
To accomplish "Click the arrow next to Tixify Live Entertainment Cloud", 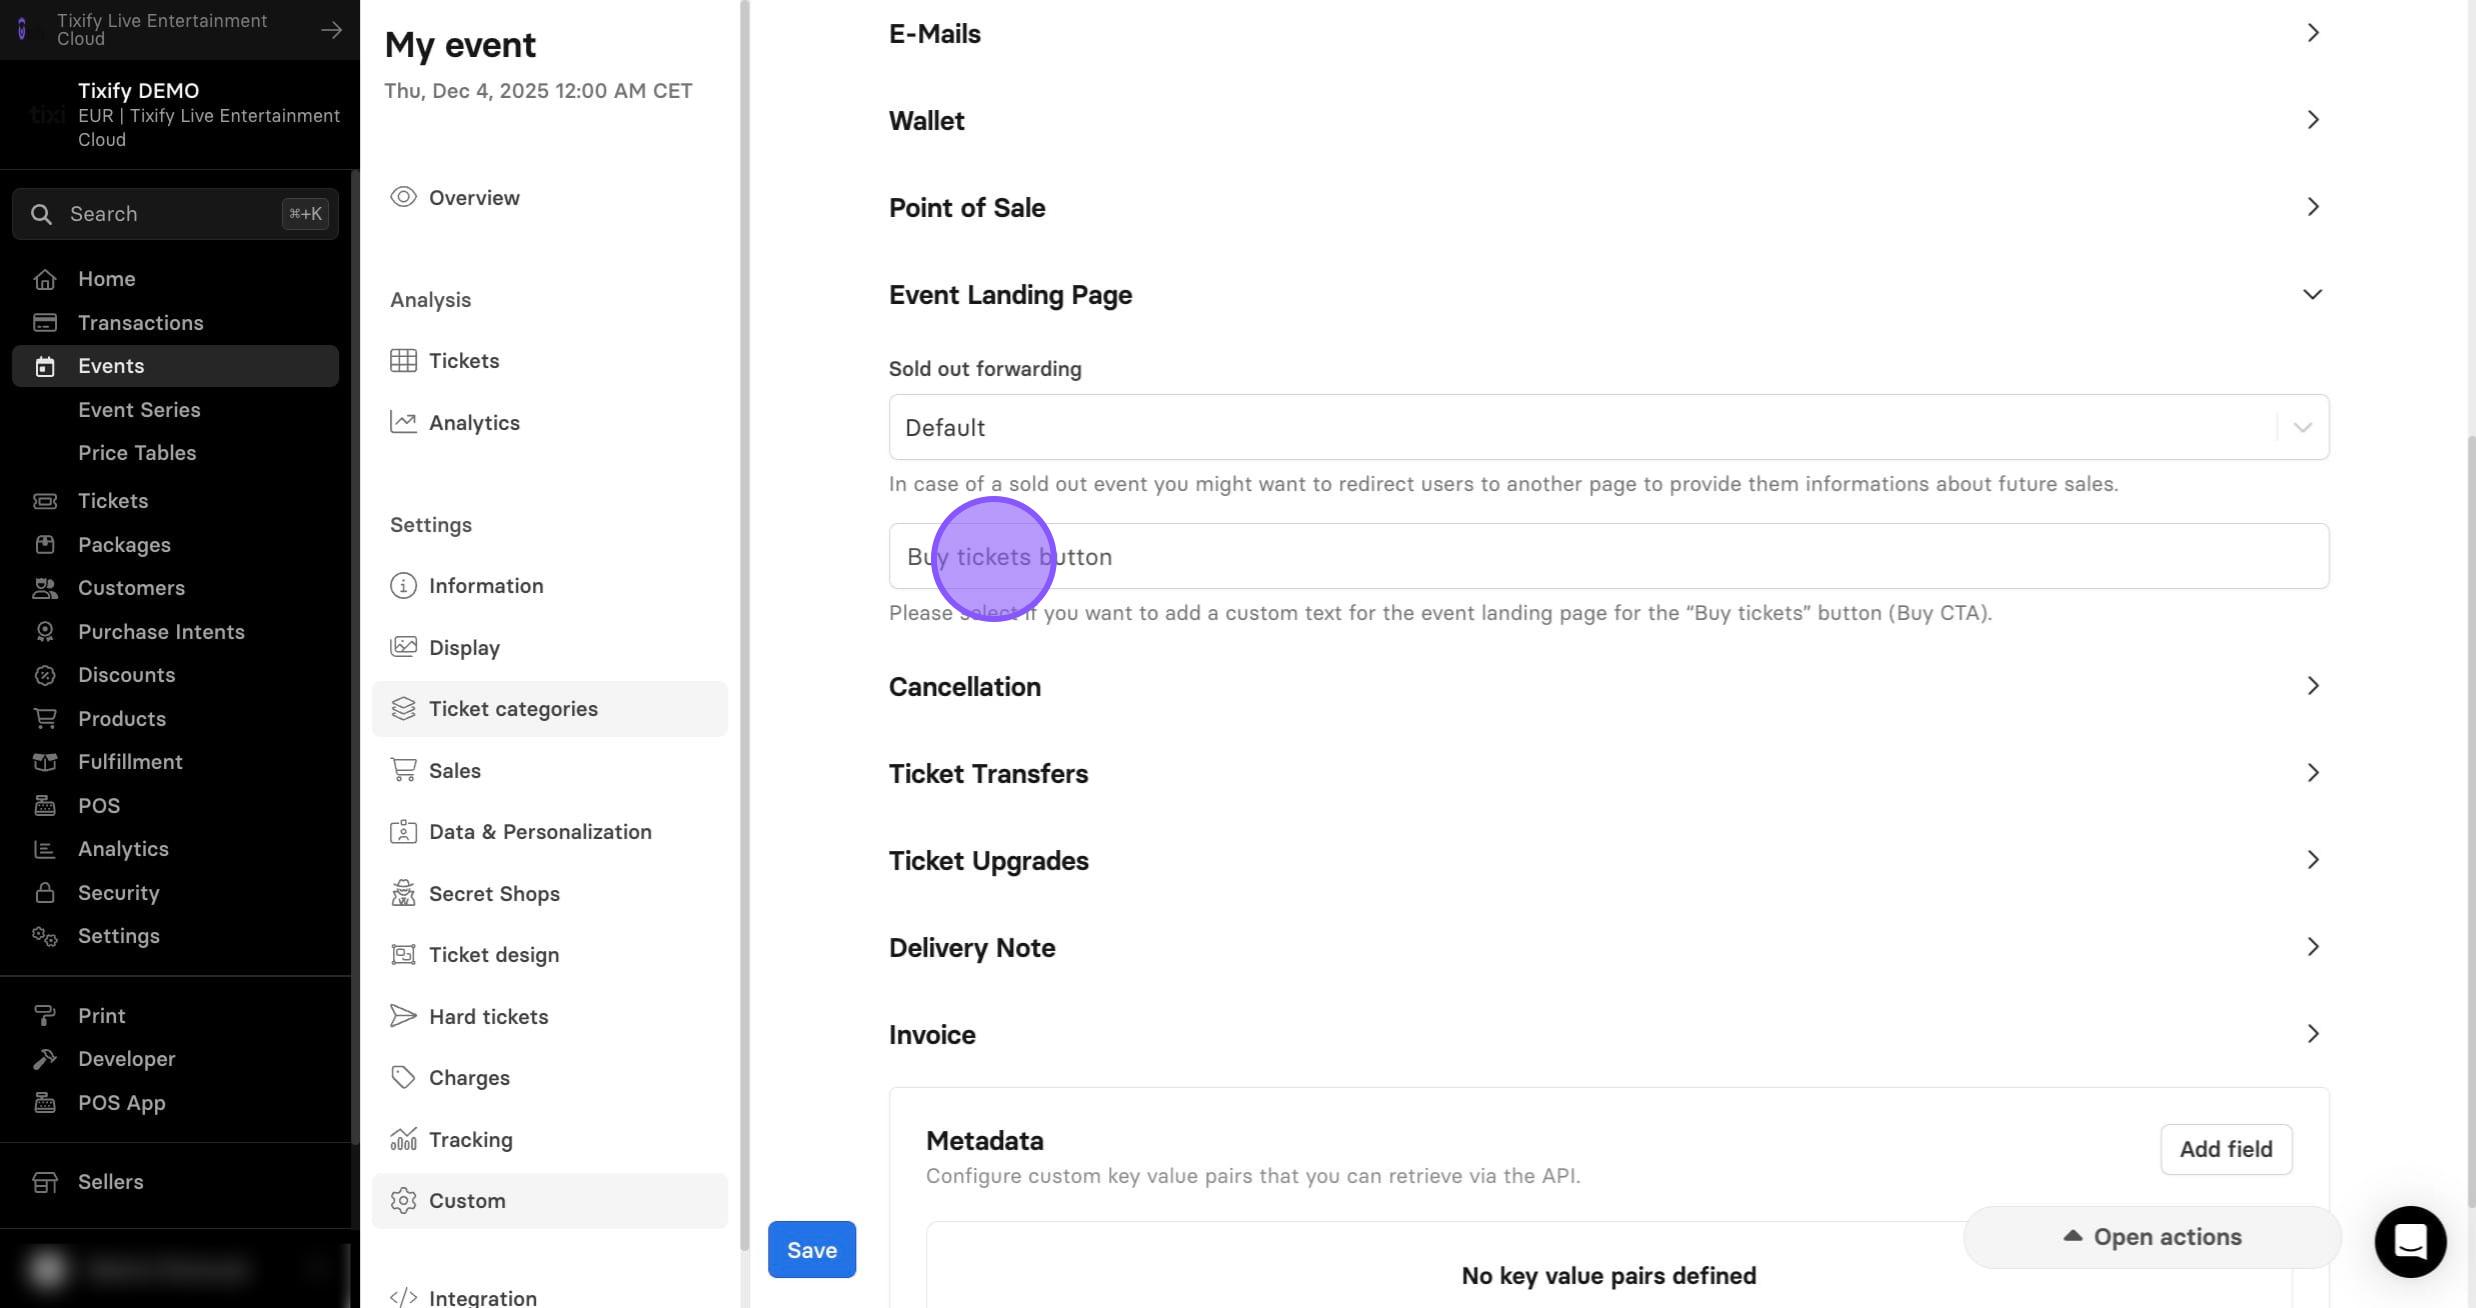I will click(331, 30).
